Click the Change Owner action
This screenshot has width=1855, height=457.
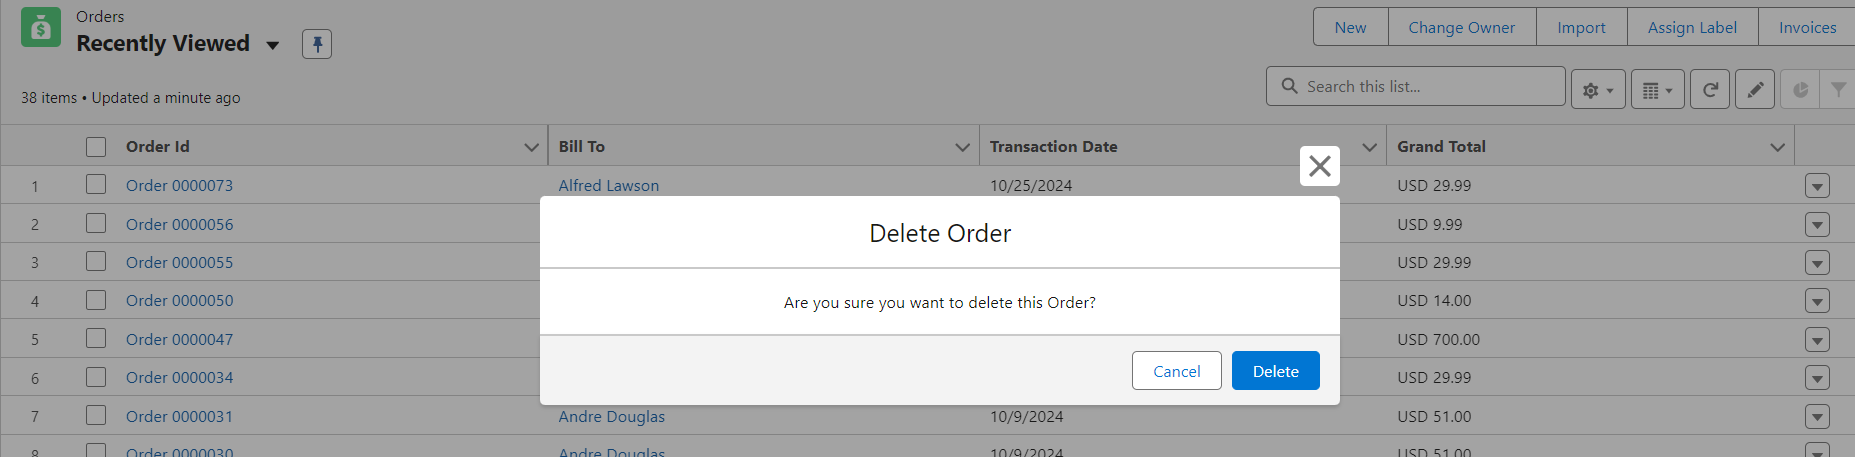click(x=1461, y=28)
